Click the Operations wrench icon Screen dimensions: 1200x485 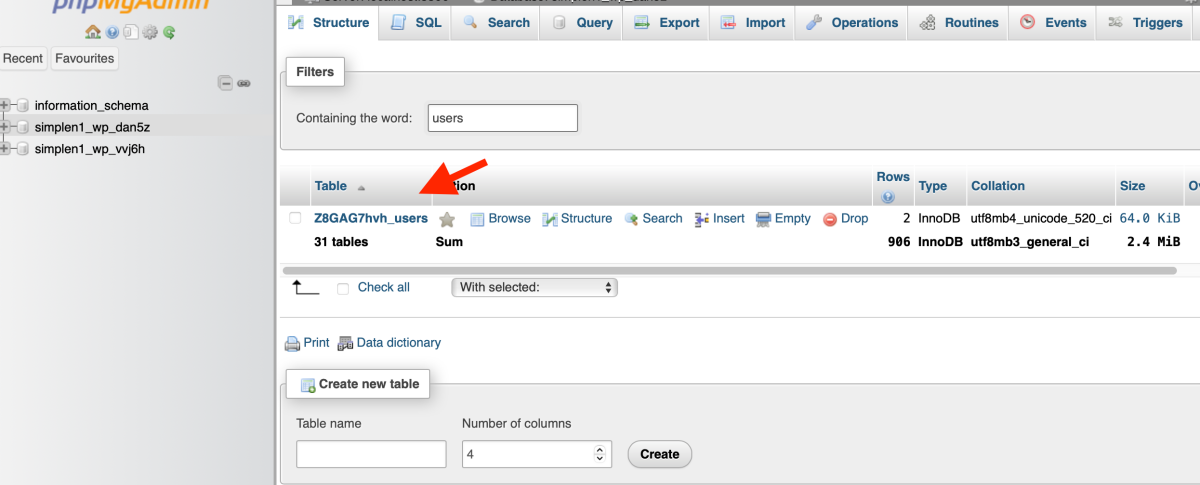(814, 22)
